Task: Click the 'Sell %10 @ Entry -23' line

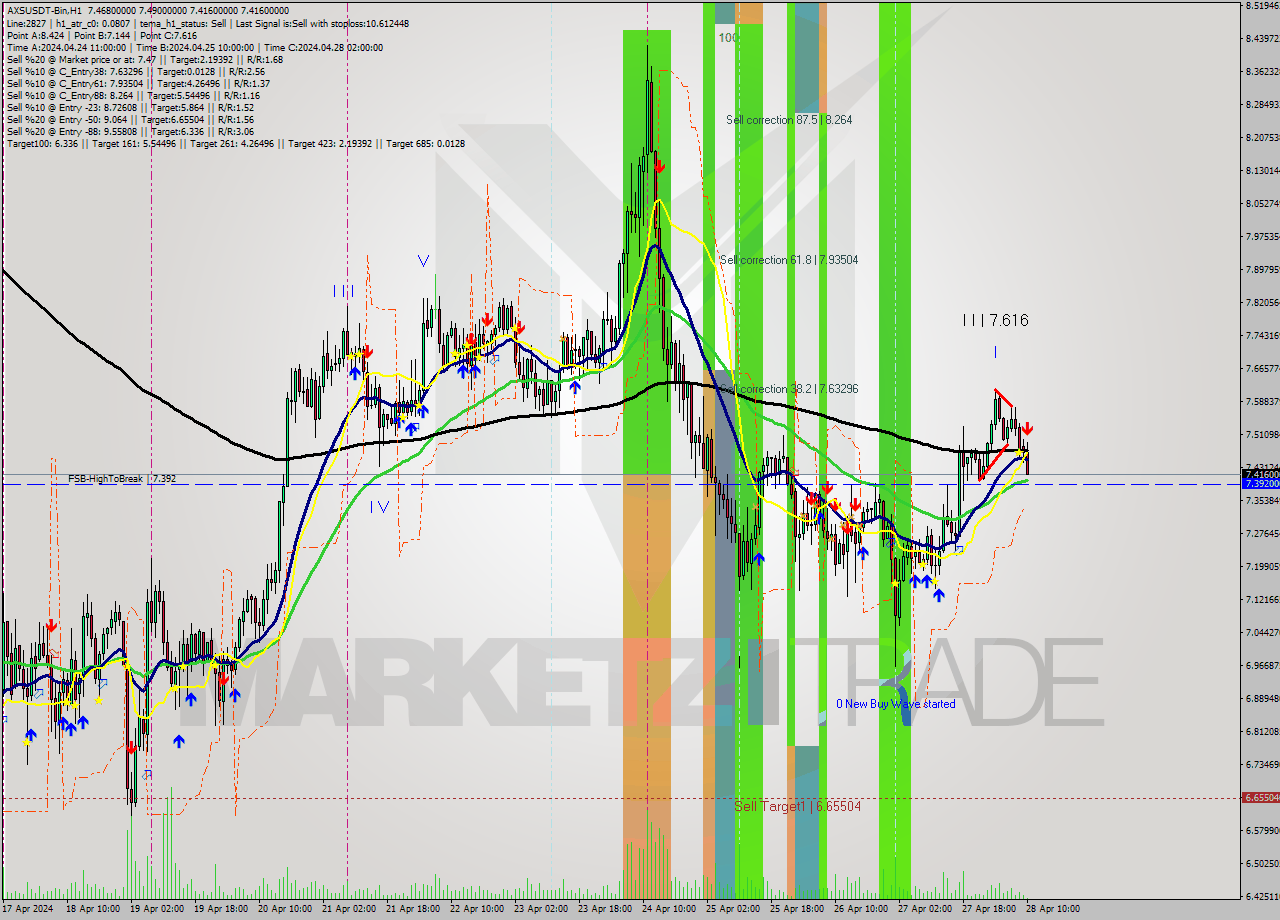Action: pyautogui.click(x=130, y=107)
